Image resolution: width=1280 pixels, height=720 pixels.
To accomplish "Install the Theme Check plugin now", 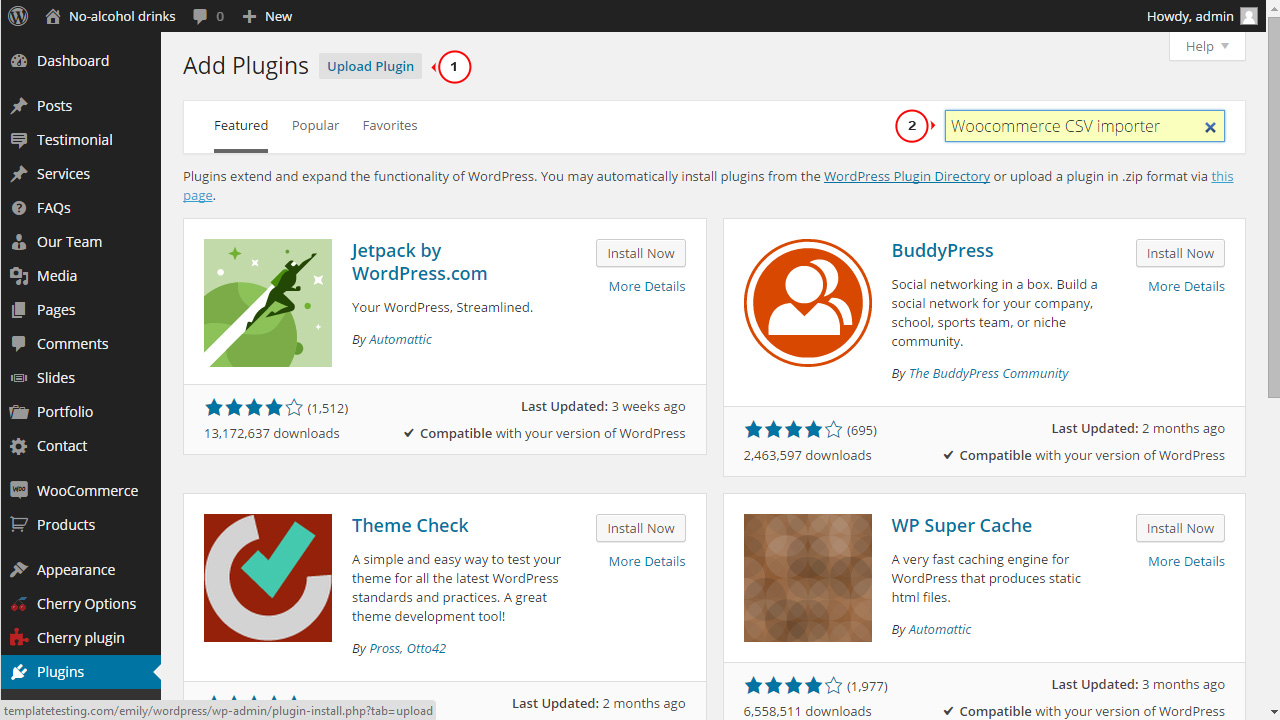I will coord(641,528).
